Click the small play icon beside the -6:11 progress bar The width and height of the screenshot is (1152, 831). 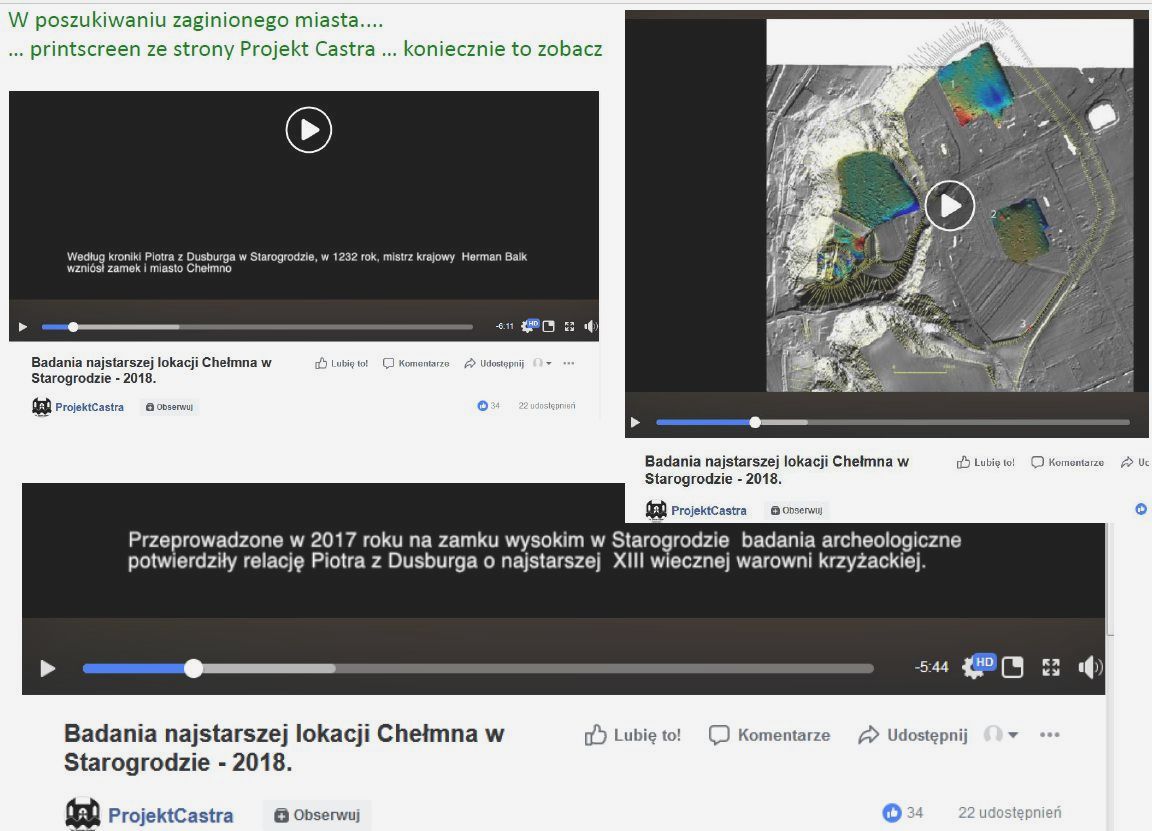[x=23, y=327]
